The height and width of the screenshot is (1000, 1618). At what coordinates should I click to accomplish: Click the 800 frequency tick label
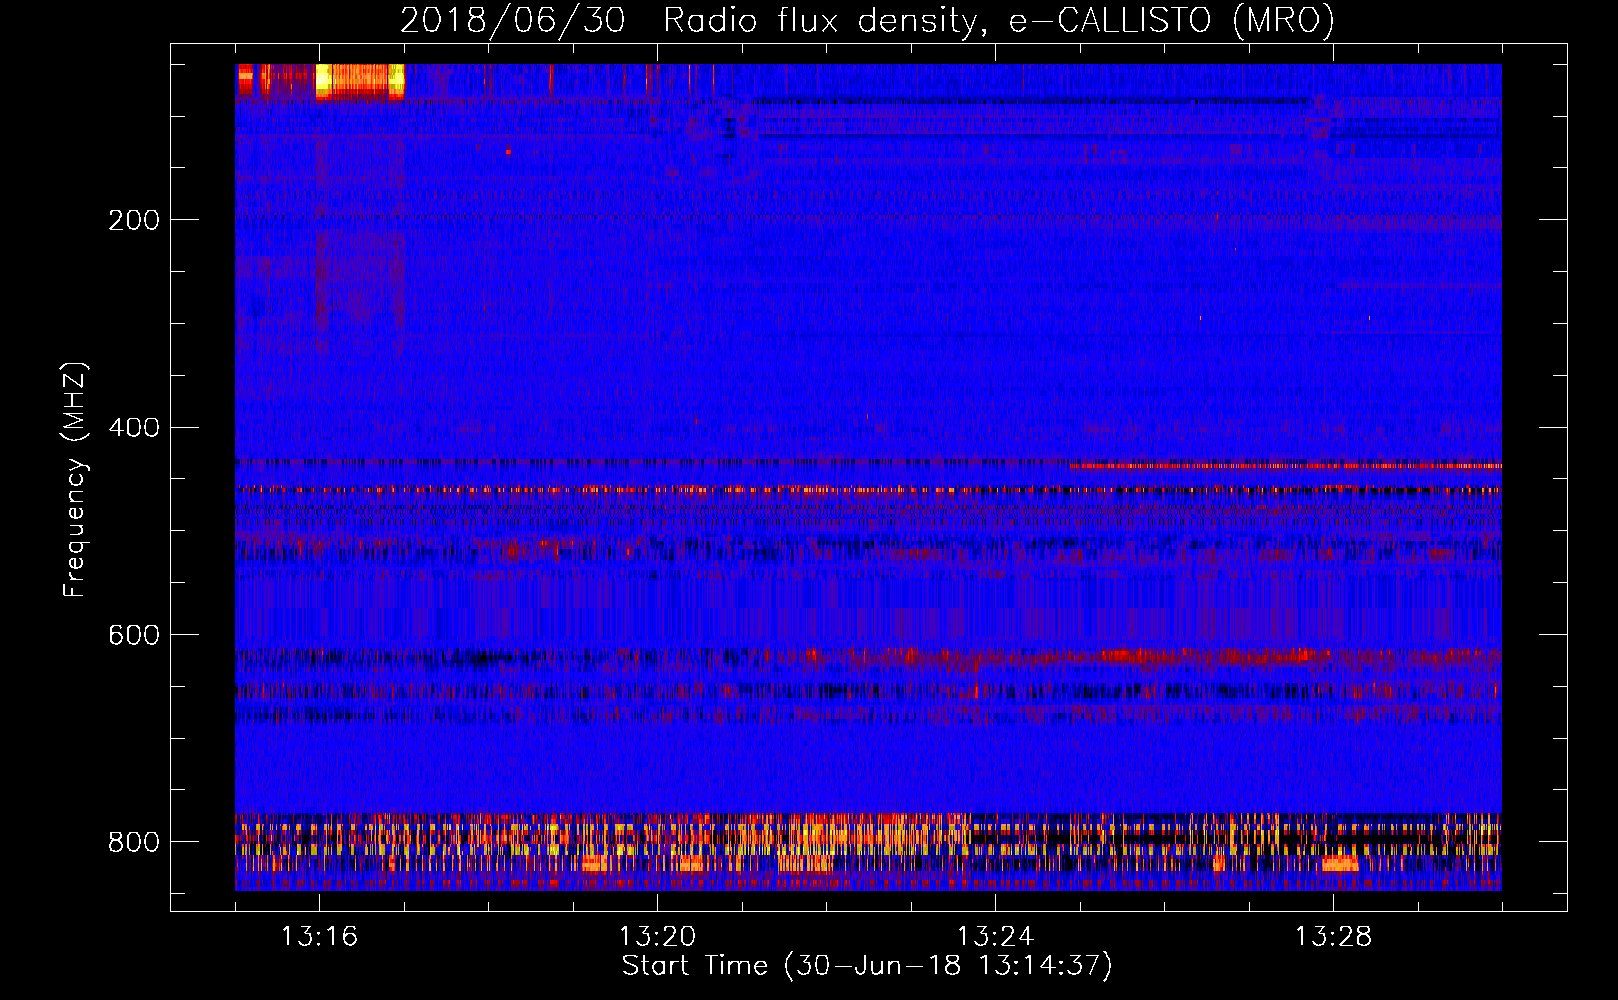pos(134,842)
